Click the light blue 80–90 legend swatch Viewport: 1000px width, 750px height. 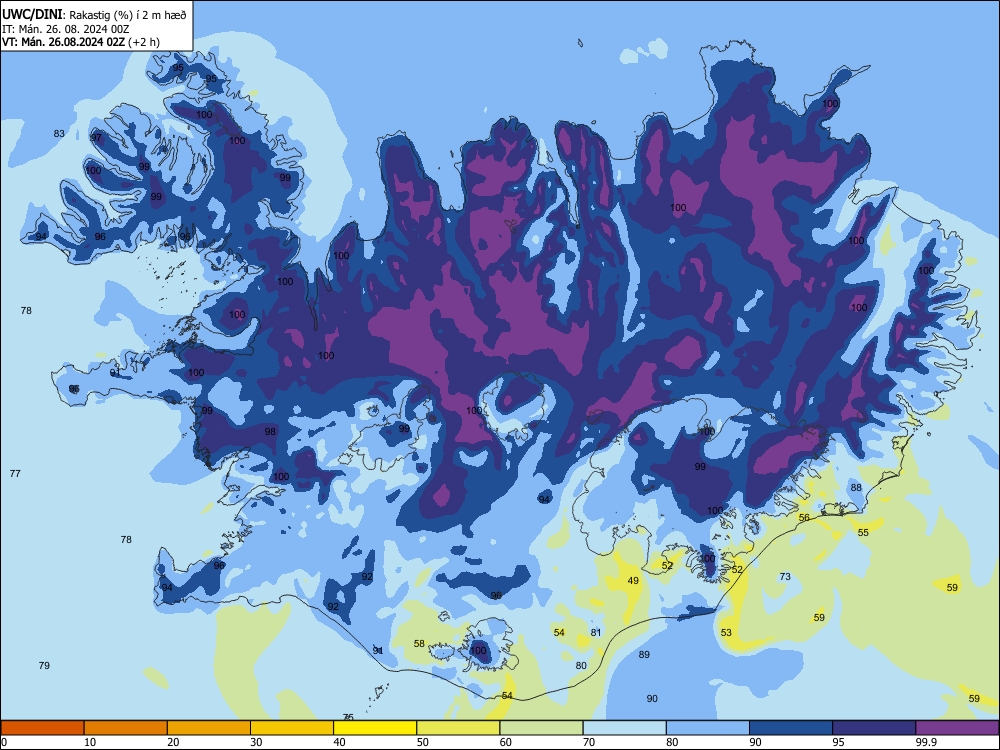707,728
